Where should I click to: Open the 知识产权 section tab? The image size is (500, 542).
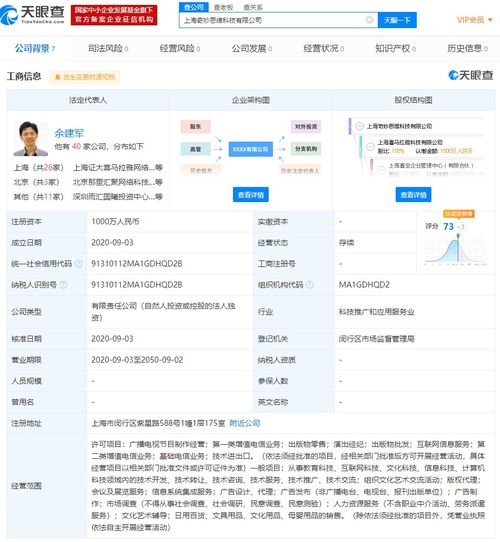[396, 48]
